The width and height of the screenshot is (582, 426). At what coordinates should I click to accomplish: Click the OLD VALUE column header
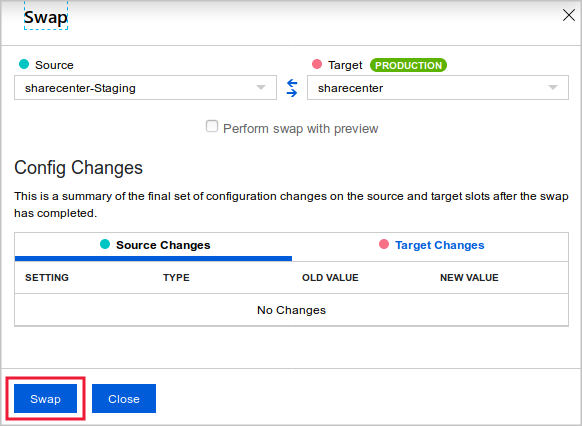tap(330, 278)
